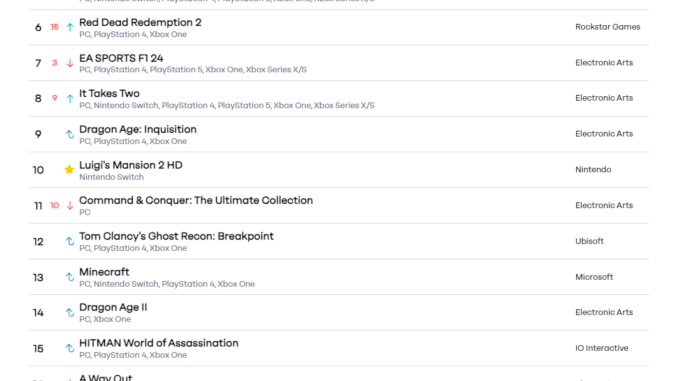
Task: Select the It Takes Two game title
Action: pyautogui.click(x=109, y=93)
